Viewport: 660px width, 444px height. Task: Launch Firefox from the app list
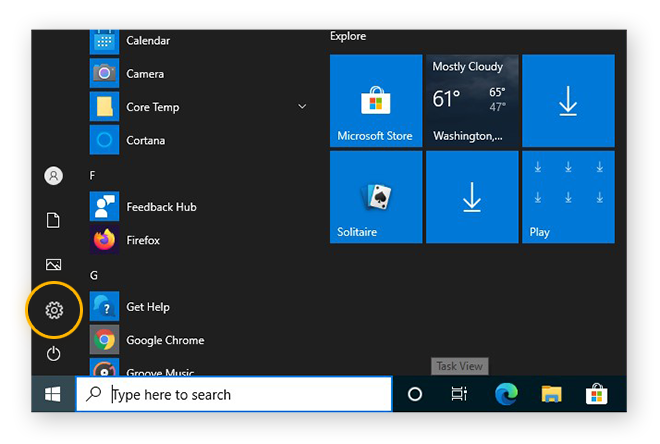(143, 240)
